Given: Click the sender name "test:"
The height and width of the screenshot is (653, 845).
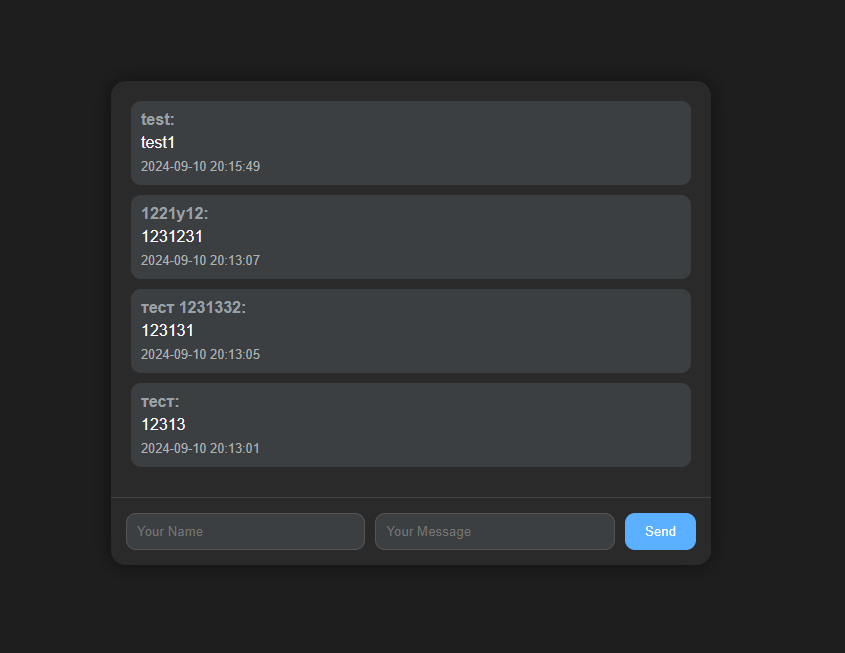Looking at the screenshot, I should (158, 120).
